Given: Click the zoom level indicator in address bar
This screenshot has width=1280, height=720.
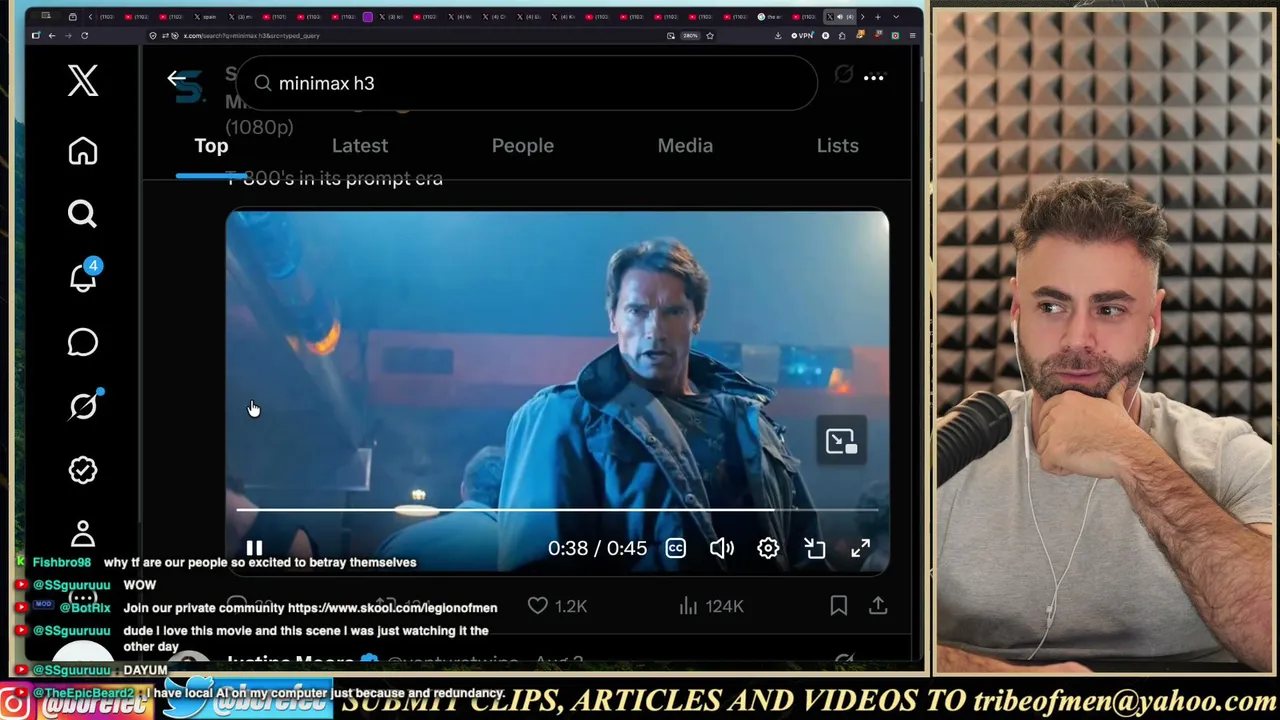Looking at the screenshot, I should [x=690, y=36].
